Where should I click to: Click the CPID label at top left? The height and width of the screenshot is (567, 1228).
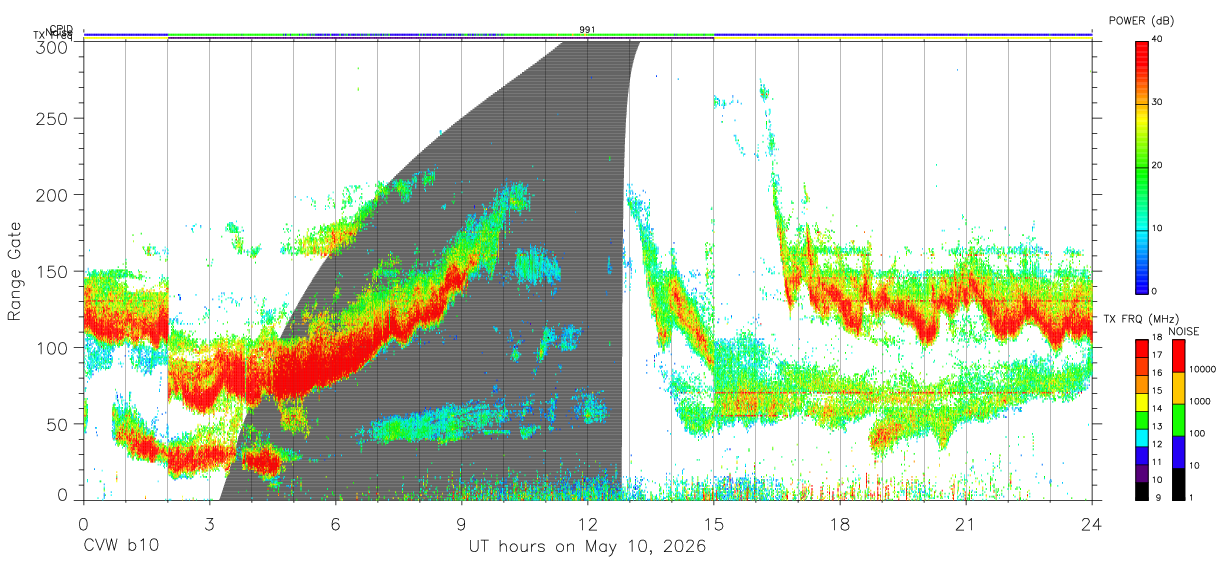coord(61,30)
